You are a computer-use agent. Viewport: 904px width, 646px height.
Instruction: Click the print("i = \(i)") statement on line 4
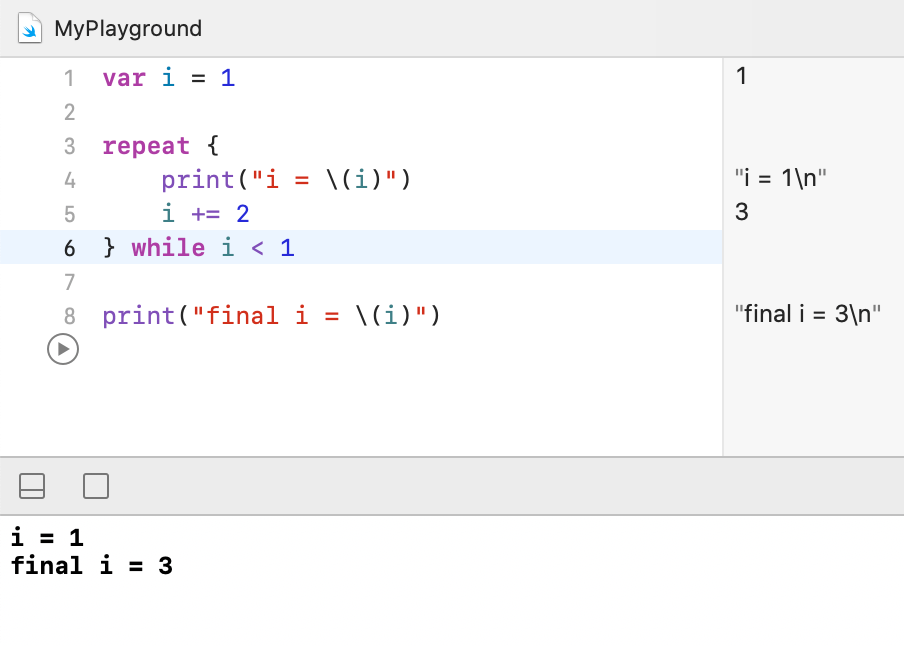point(286,180)
